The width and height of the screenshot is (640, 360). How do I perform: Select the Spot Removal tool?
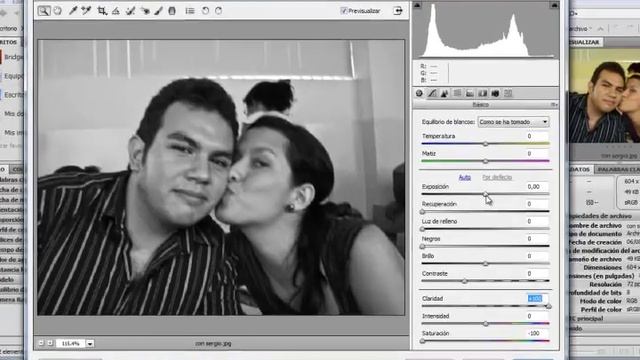click(x=131, y=11)
